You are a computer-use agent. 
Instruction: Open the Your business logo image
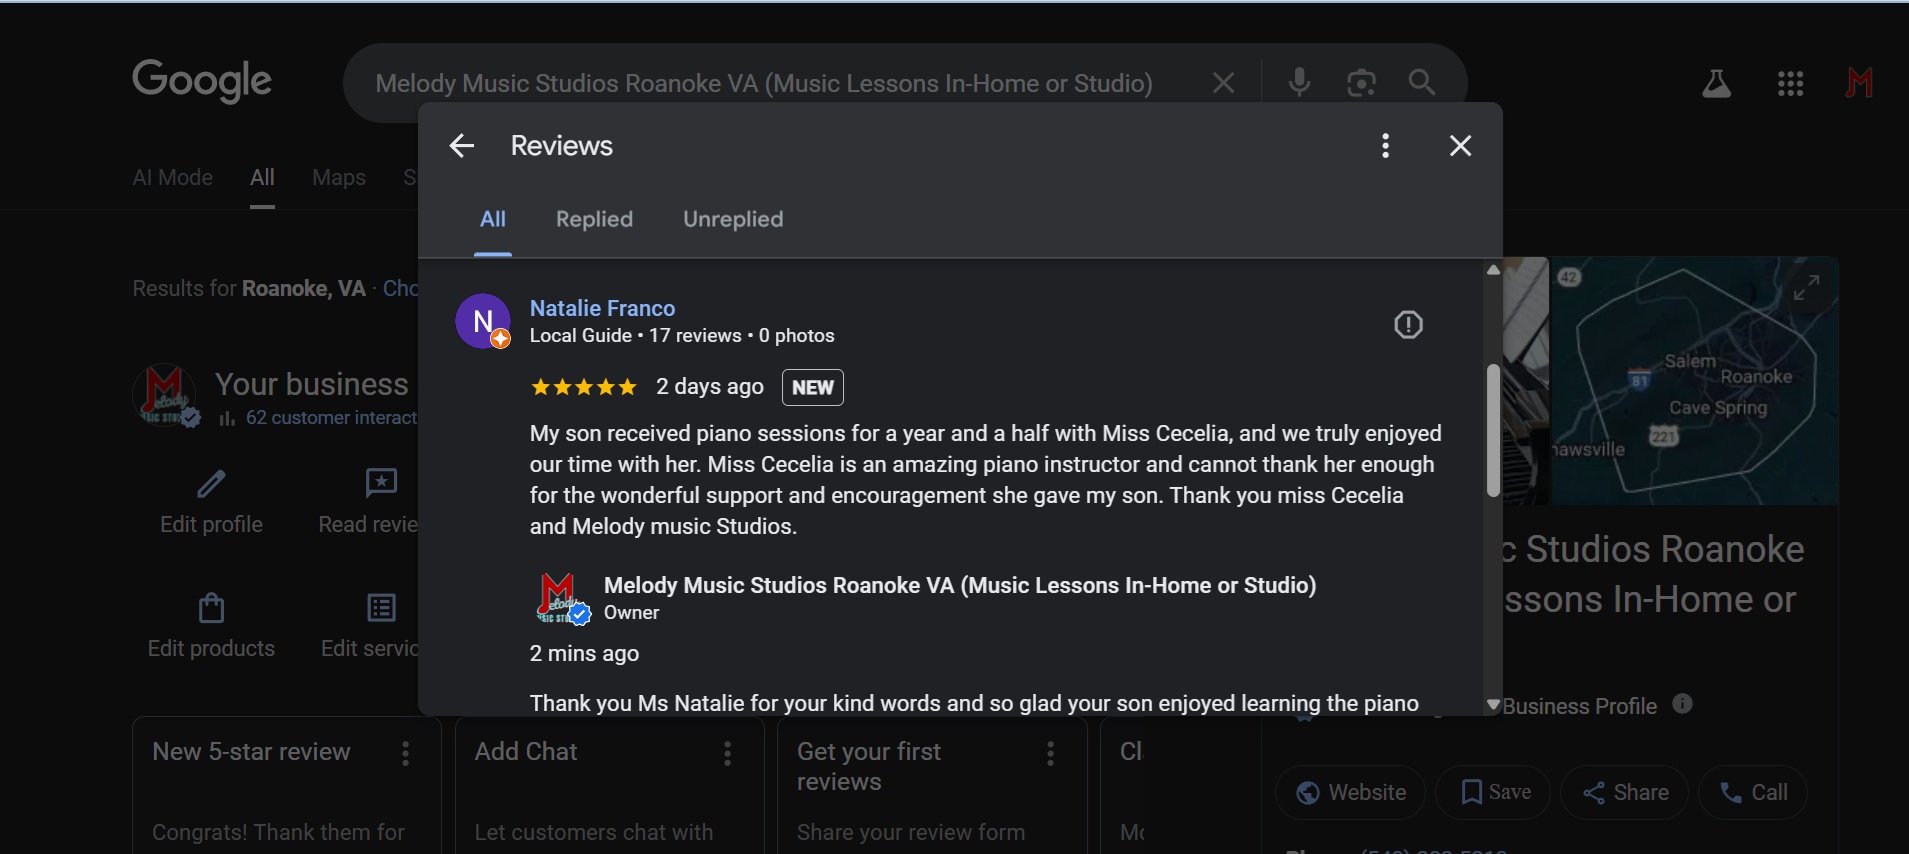coord(166,396)
